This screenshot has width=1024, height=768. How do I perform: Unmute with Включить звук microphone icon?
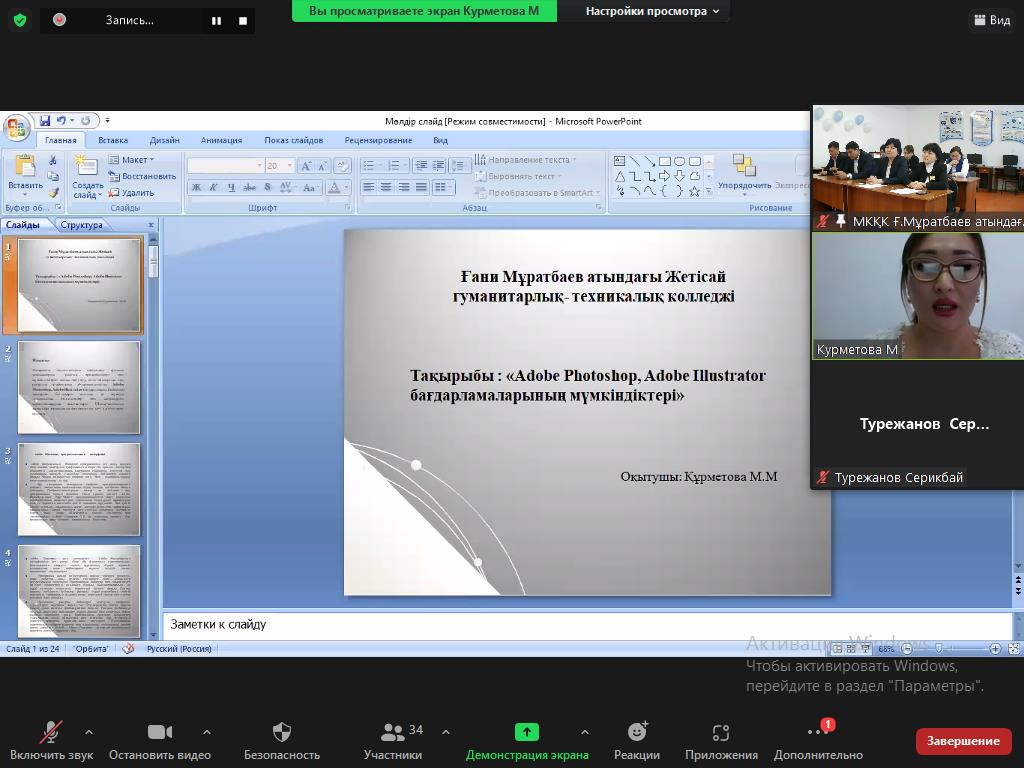[51, 732]
